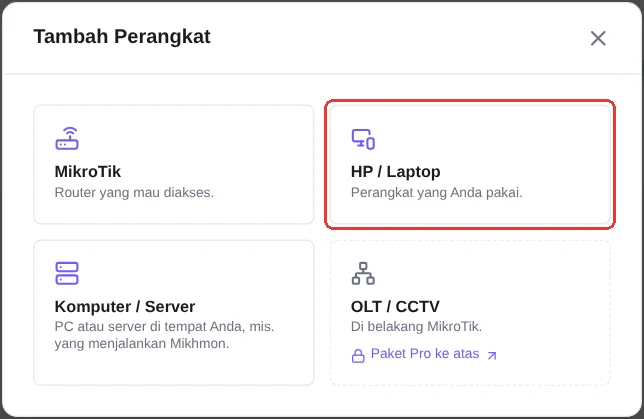This screenshot has width=644, height=419.
Task: Open the Paket Pro ke atas link
Action: tap(424, 354)
